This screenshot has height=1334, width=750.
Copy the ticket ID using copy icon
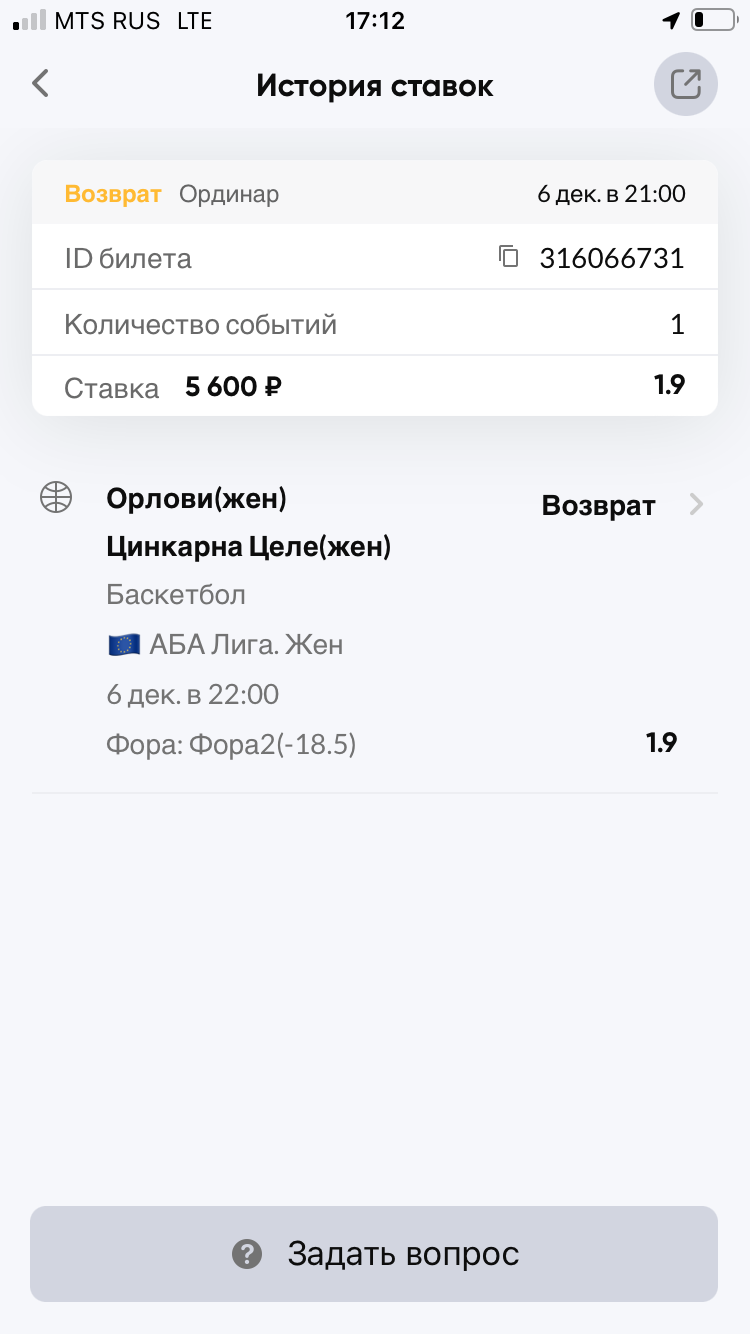click(x=509, y=258)
